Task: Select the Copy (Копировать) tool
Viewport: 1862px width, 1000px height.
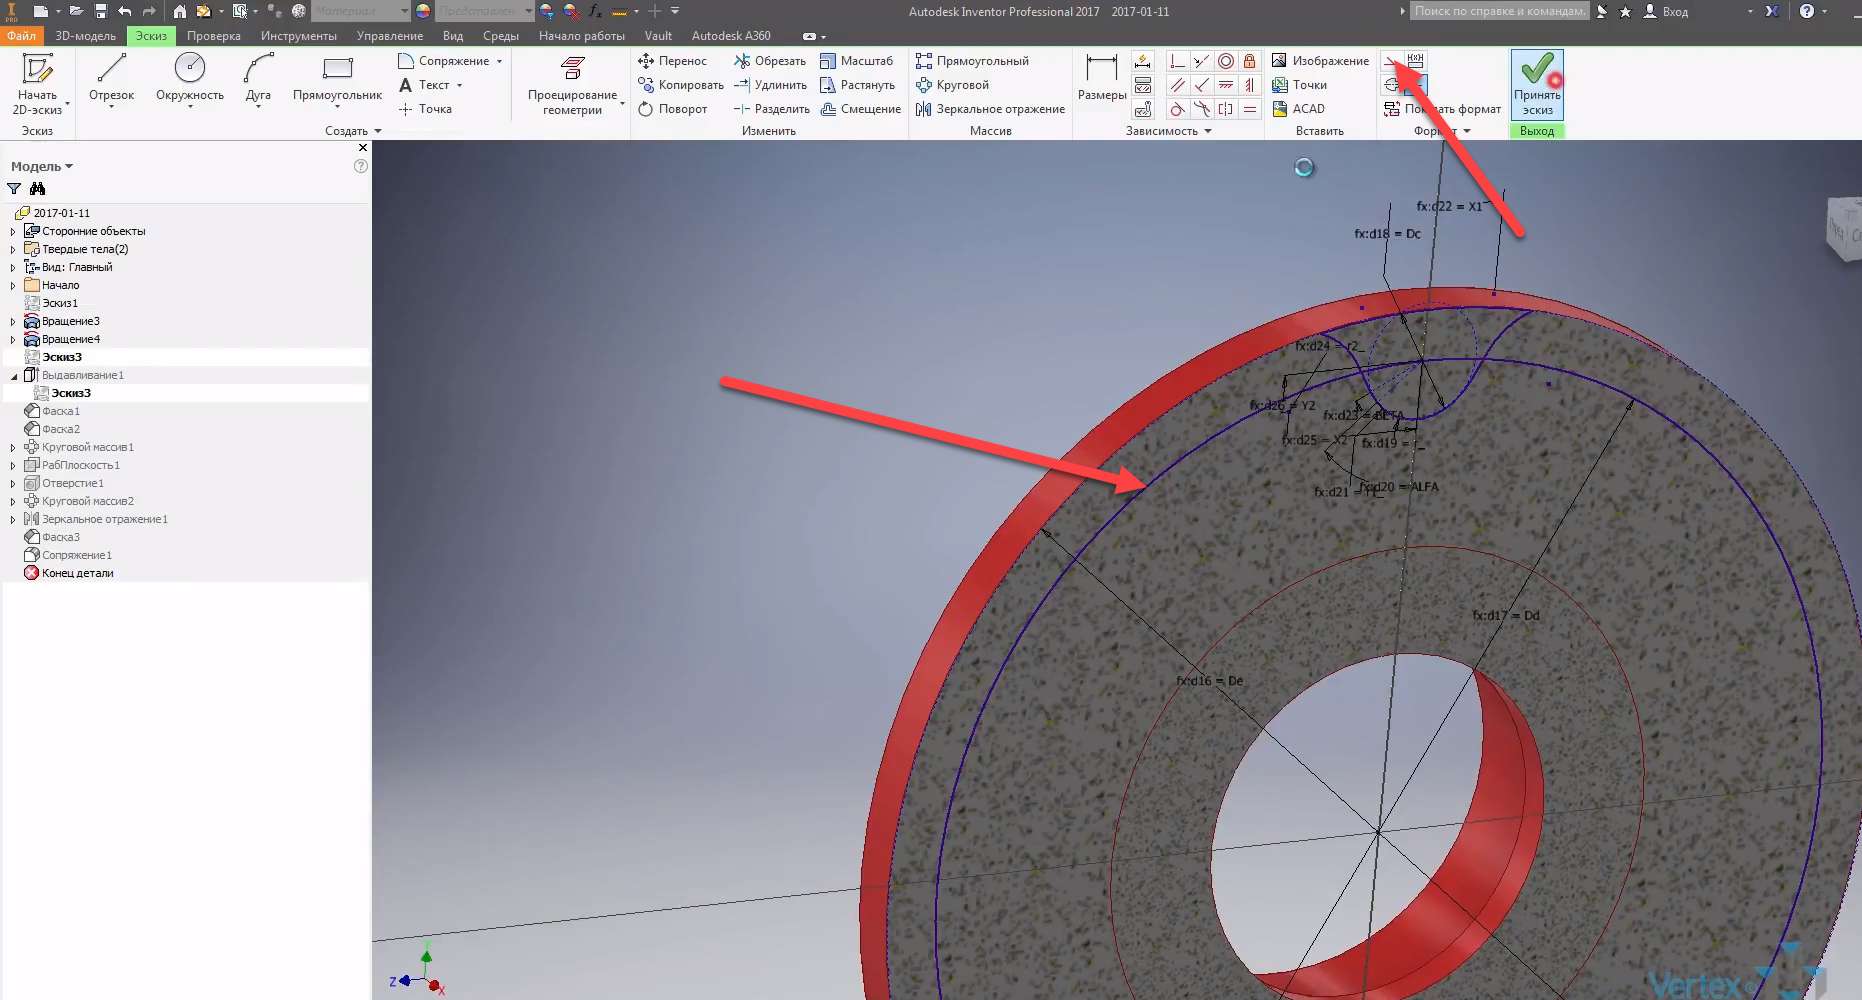Action: (x=680, y=85)
